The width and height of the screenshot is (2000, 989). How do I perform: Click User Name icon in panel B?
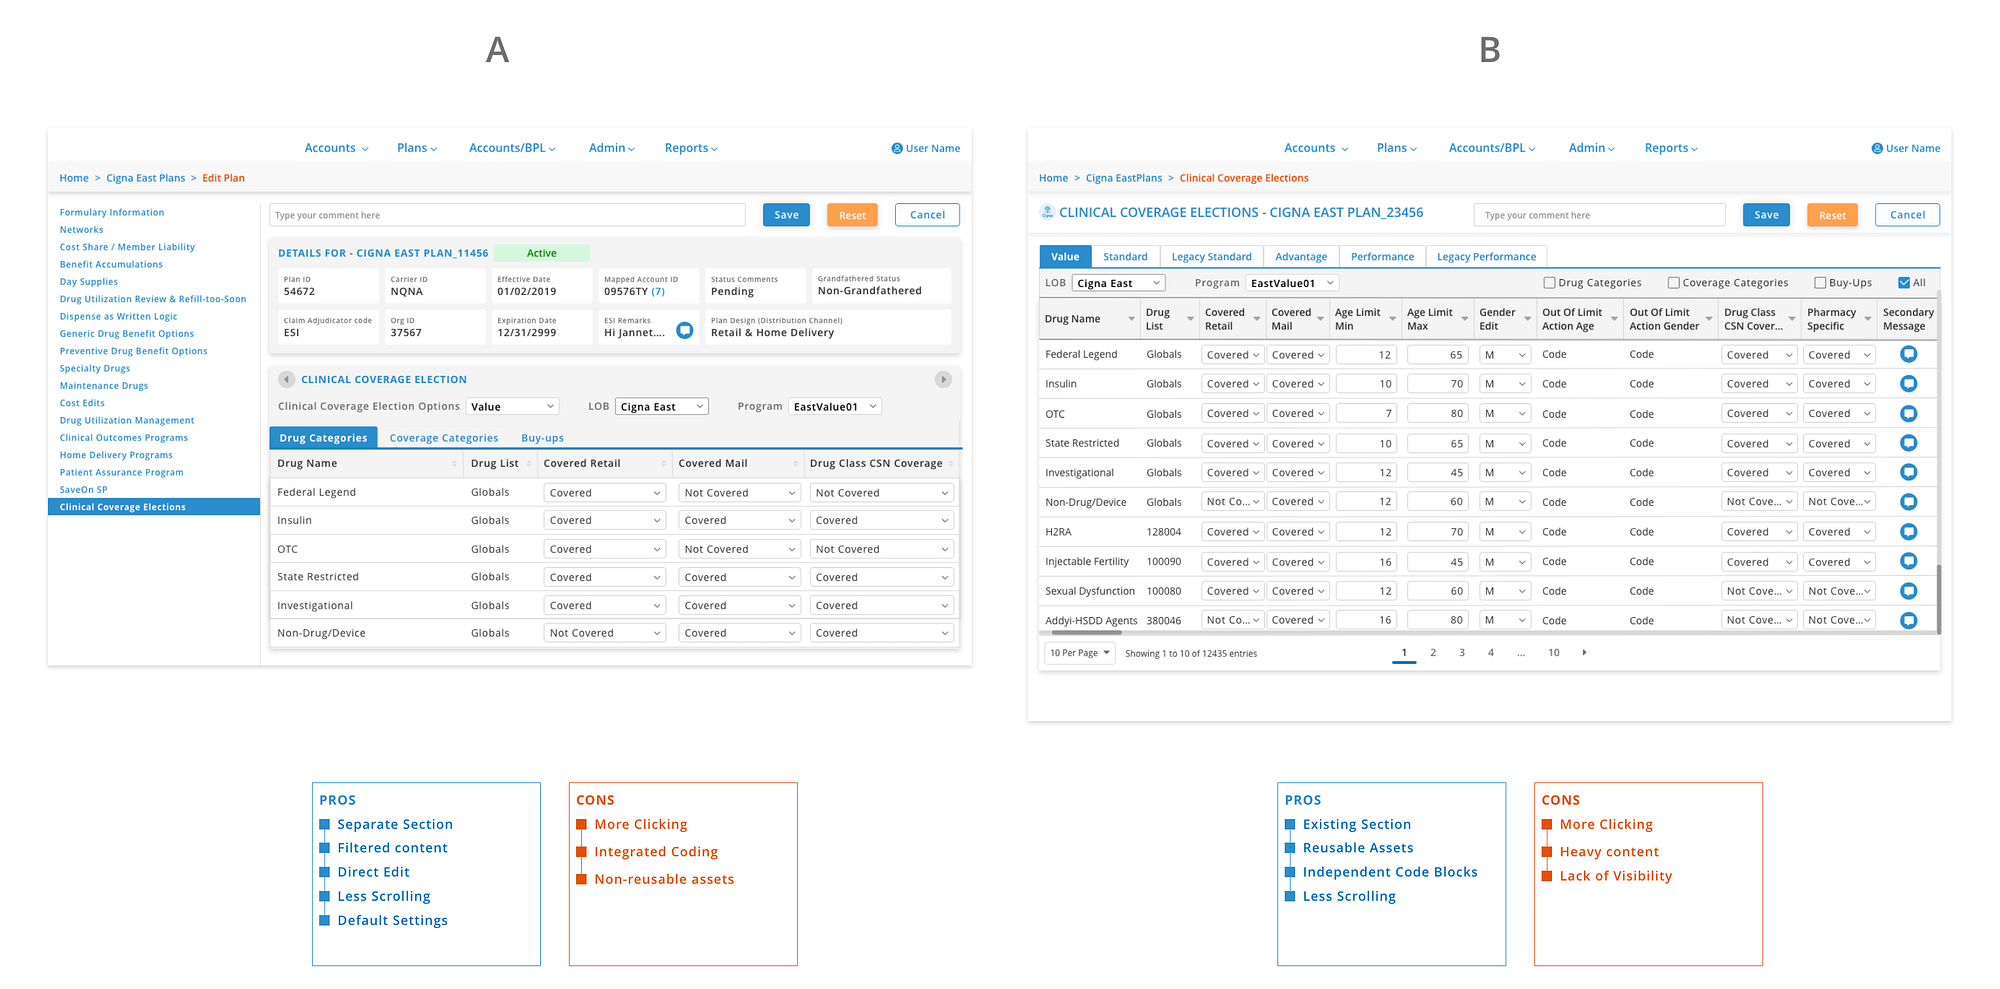(1877, 148)
